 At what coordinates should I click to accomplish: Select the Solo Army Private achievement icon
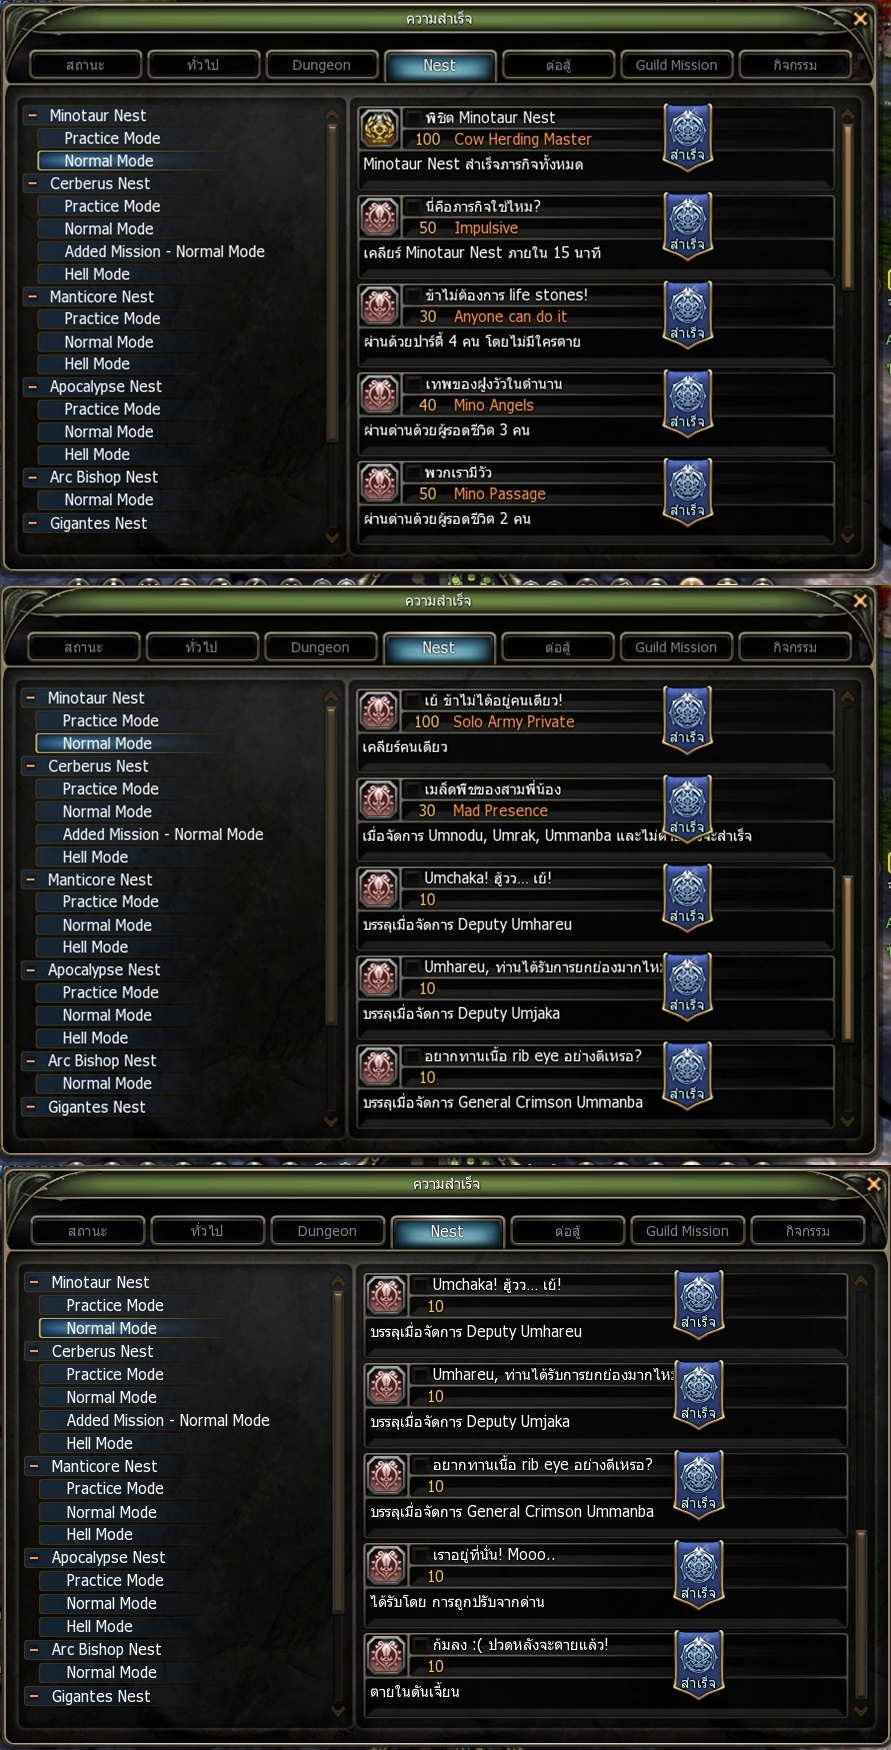[x=378, y=711]
